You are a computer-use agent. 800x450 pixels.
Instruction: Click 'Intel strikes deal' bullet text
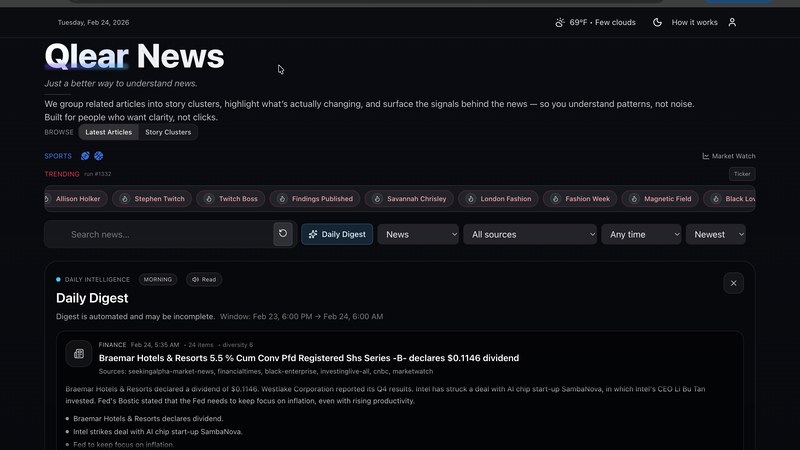pos(158,432)
